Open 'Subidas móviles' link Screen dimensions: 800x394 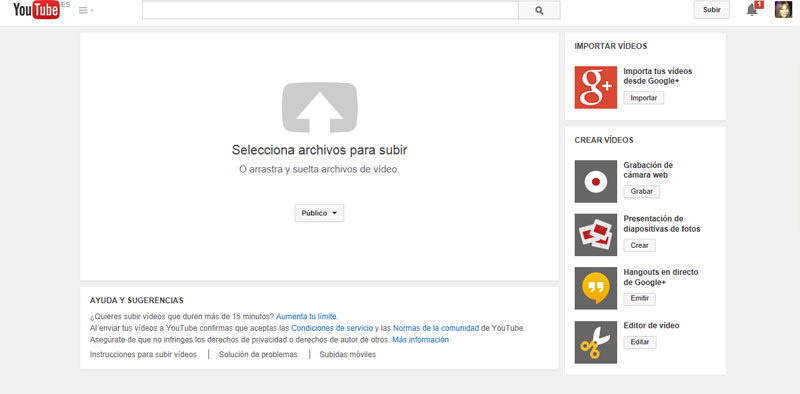(347, 355)
